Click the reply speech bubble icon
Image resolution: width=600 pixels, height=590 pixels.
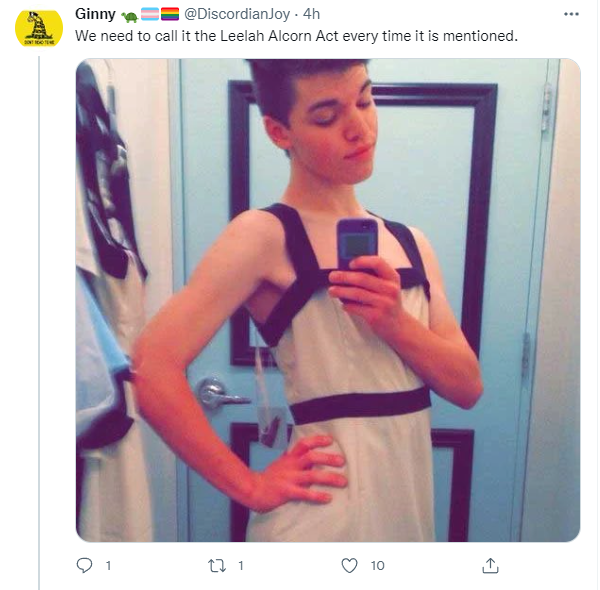84,565
